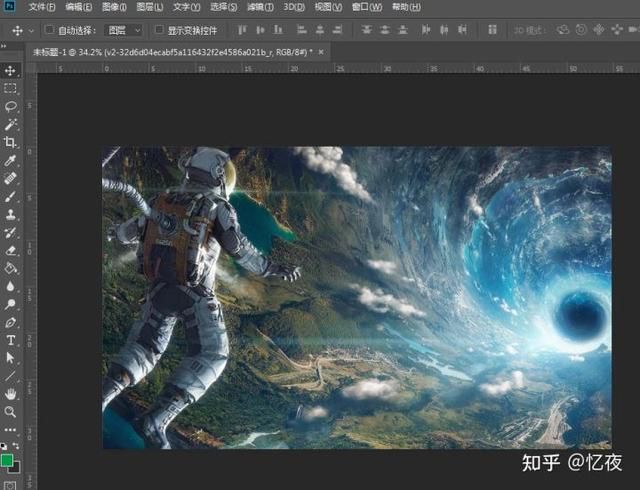Open the 滤镜(T) menu
The width and height of the screenshot is (640, 490).
pos(260,7)
